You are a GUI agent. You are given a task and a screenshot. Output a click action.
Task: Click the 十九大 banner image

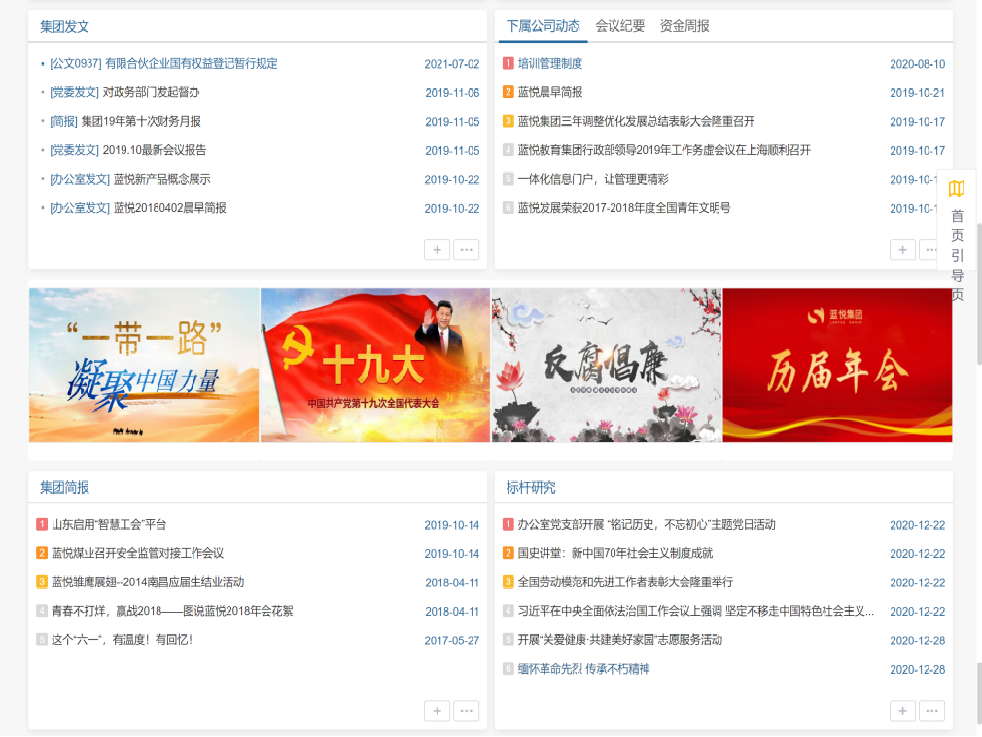click(375, 365)
